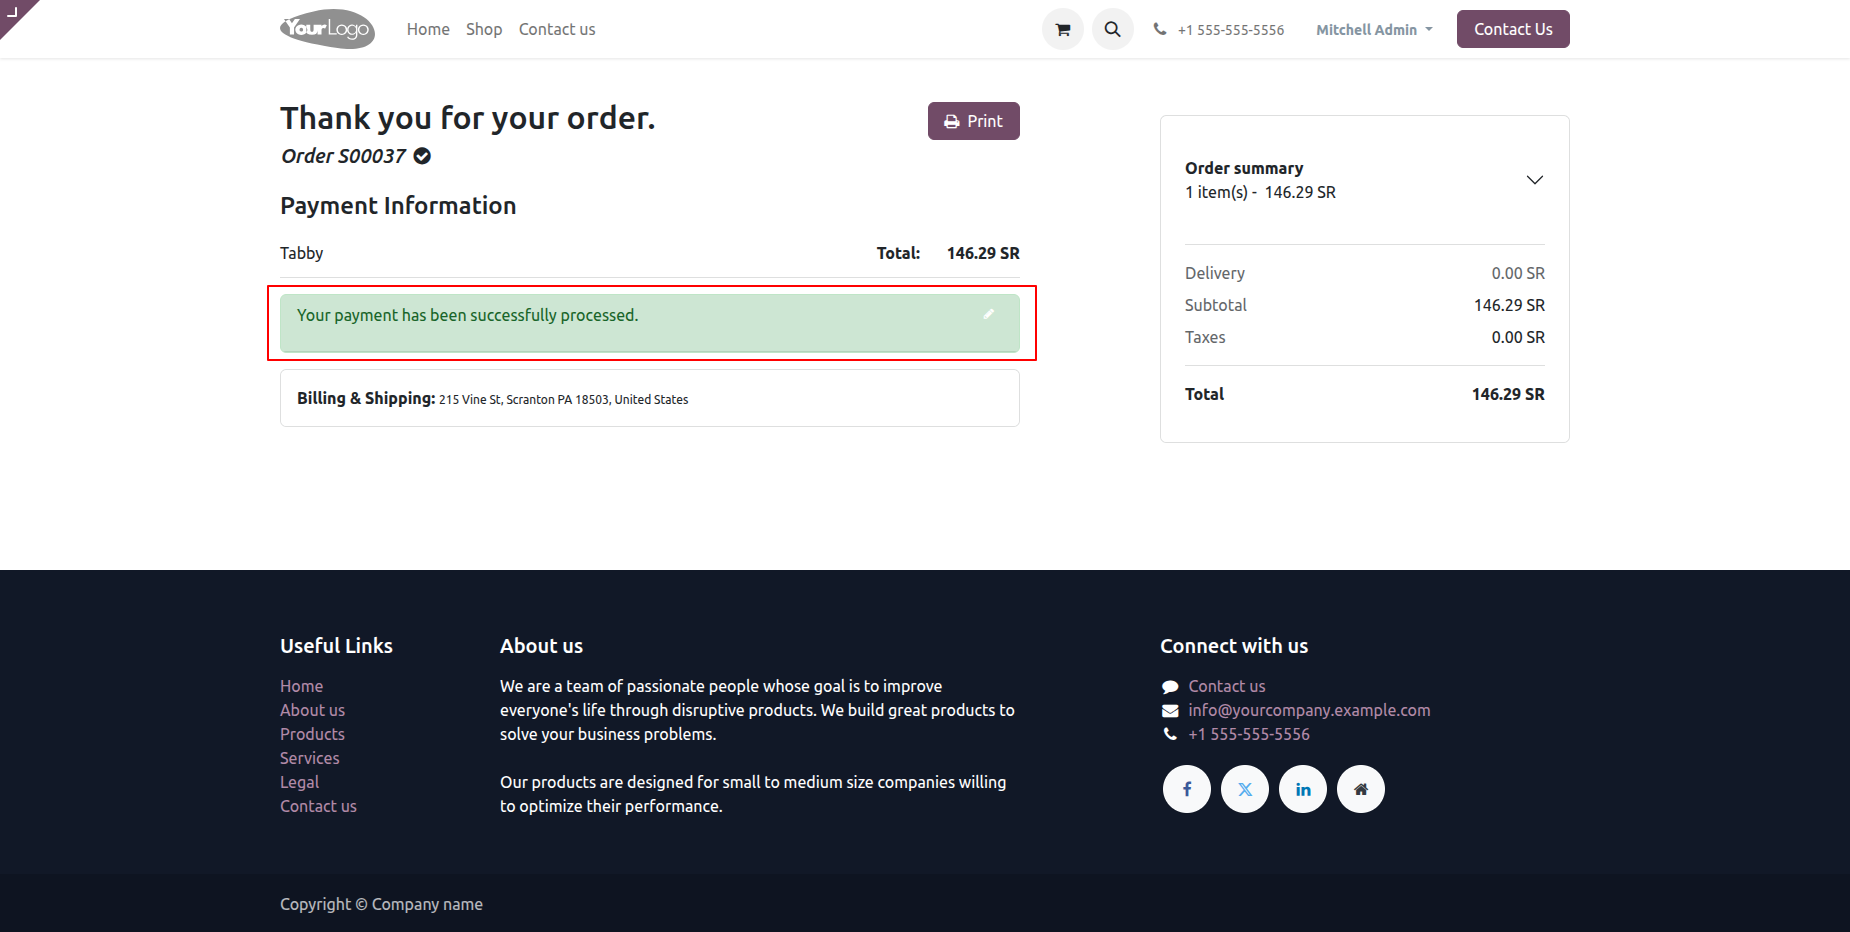The width and height of the screenshot is (1850, 932).
Task: Follow the Legal footer link
Action: 299,782
